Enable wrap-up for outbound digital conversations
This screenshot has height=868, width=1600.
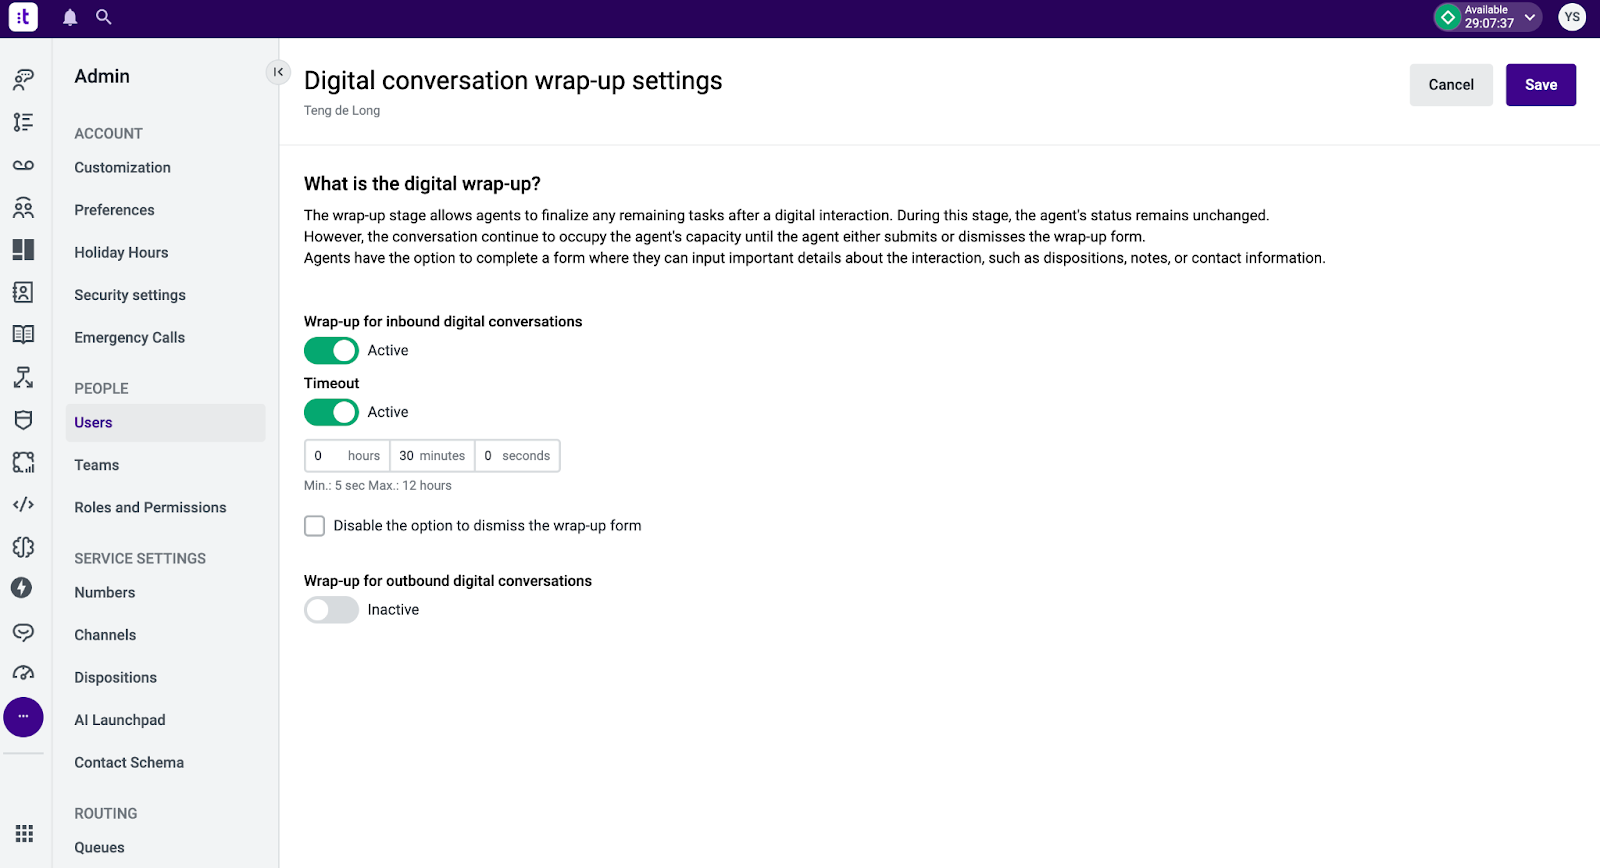[x=331, y=610]
